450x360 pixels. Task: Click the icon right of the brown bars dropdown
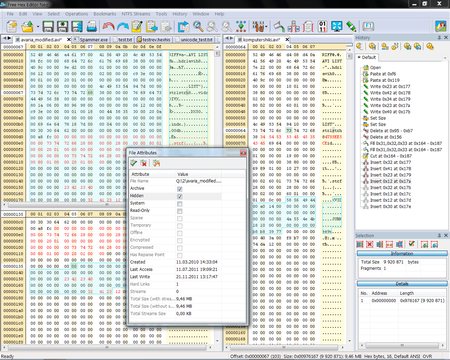pos(279,26)
